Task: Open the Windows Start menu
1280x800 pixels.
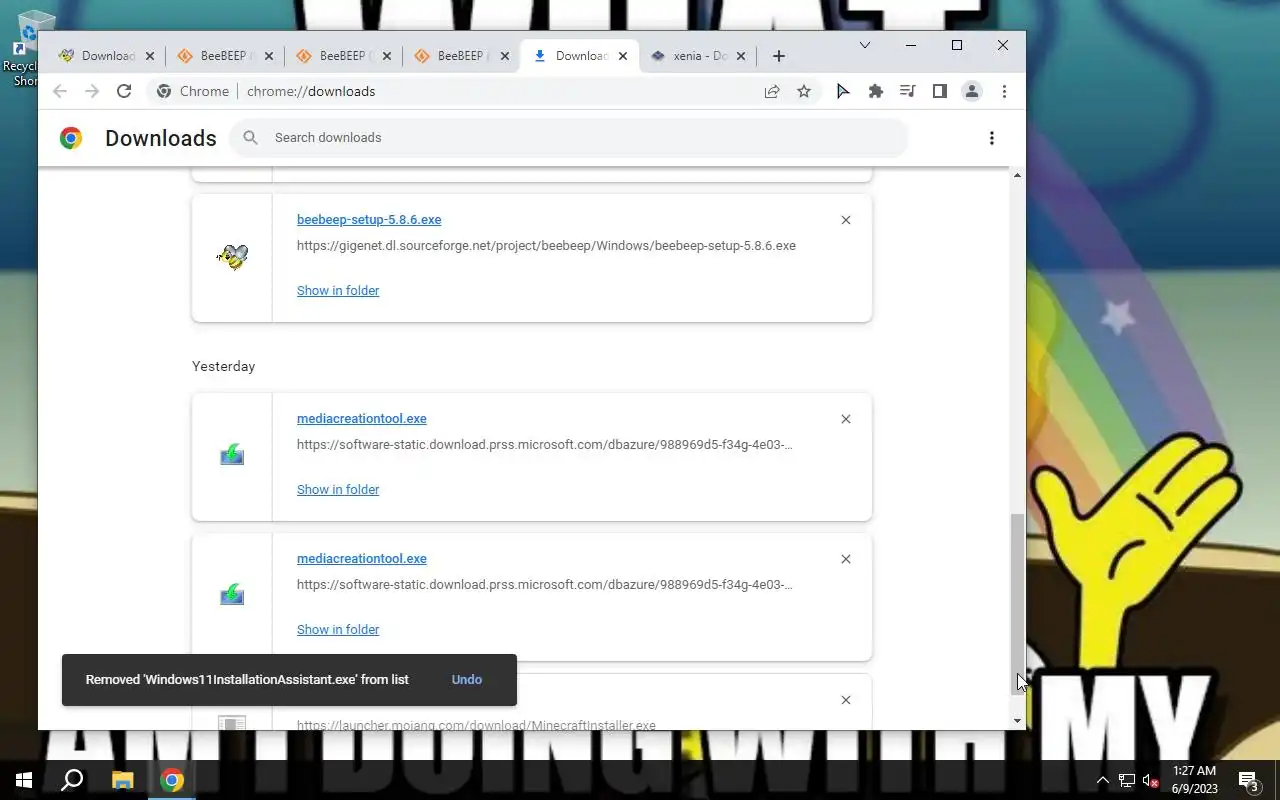Action: click(x=24, y=780)
